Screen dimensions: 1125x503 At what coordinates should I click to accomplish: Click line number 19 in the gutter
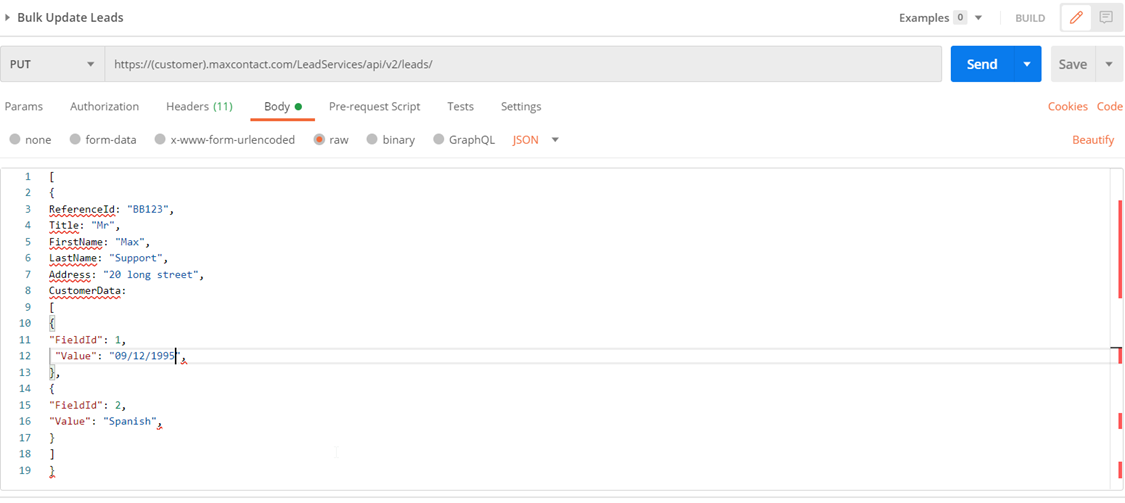click(25, 470)
